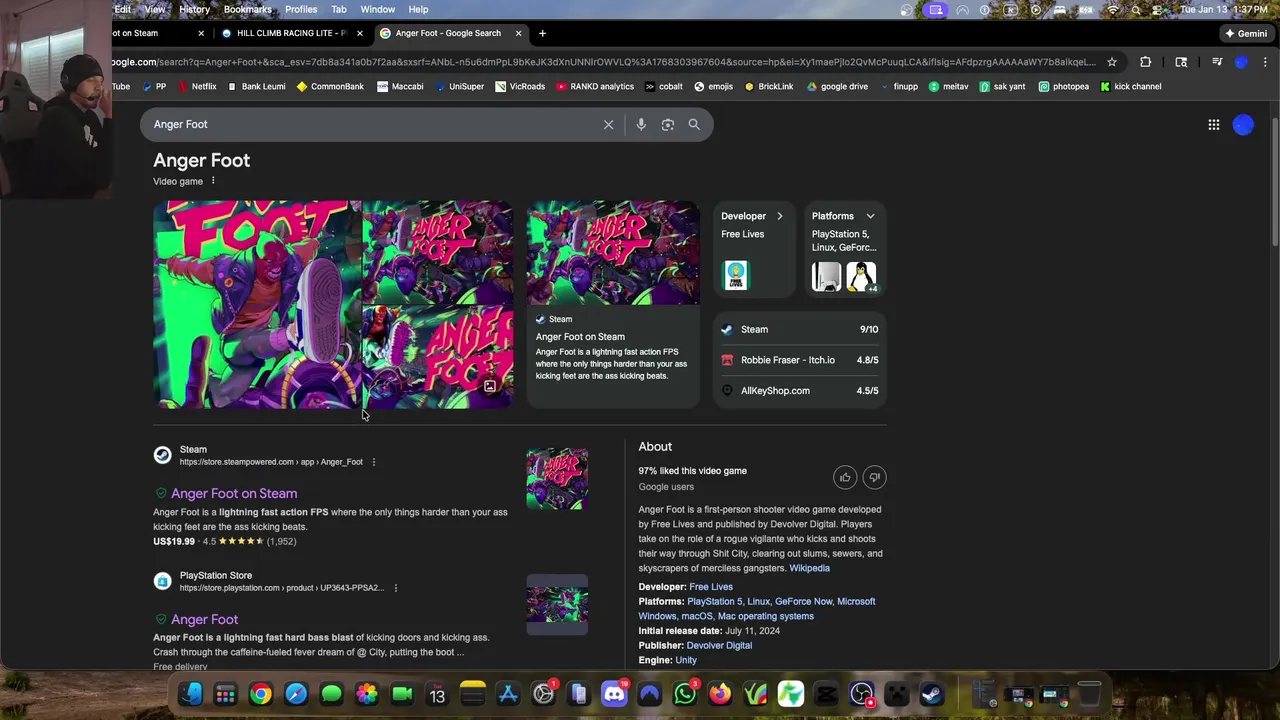Viewport: 1280px width, 720px height.
Task: Open the History menu
Action: pos(194,9)
